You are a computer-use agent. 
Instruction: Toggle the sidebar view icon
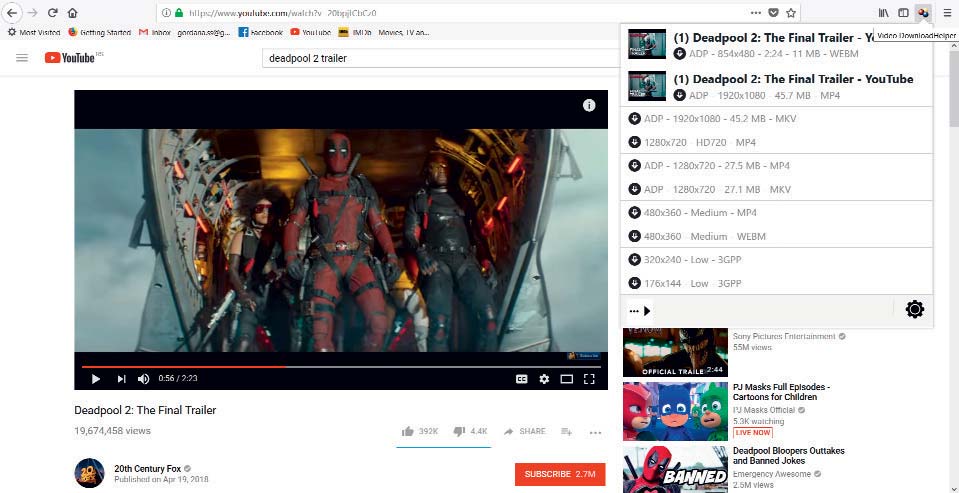click(x=903, y=13)
